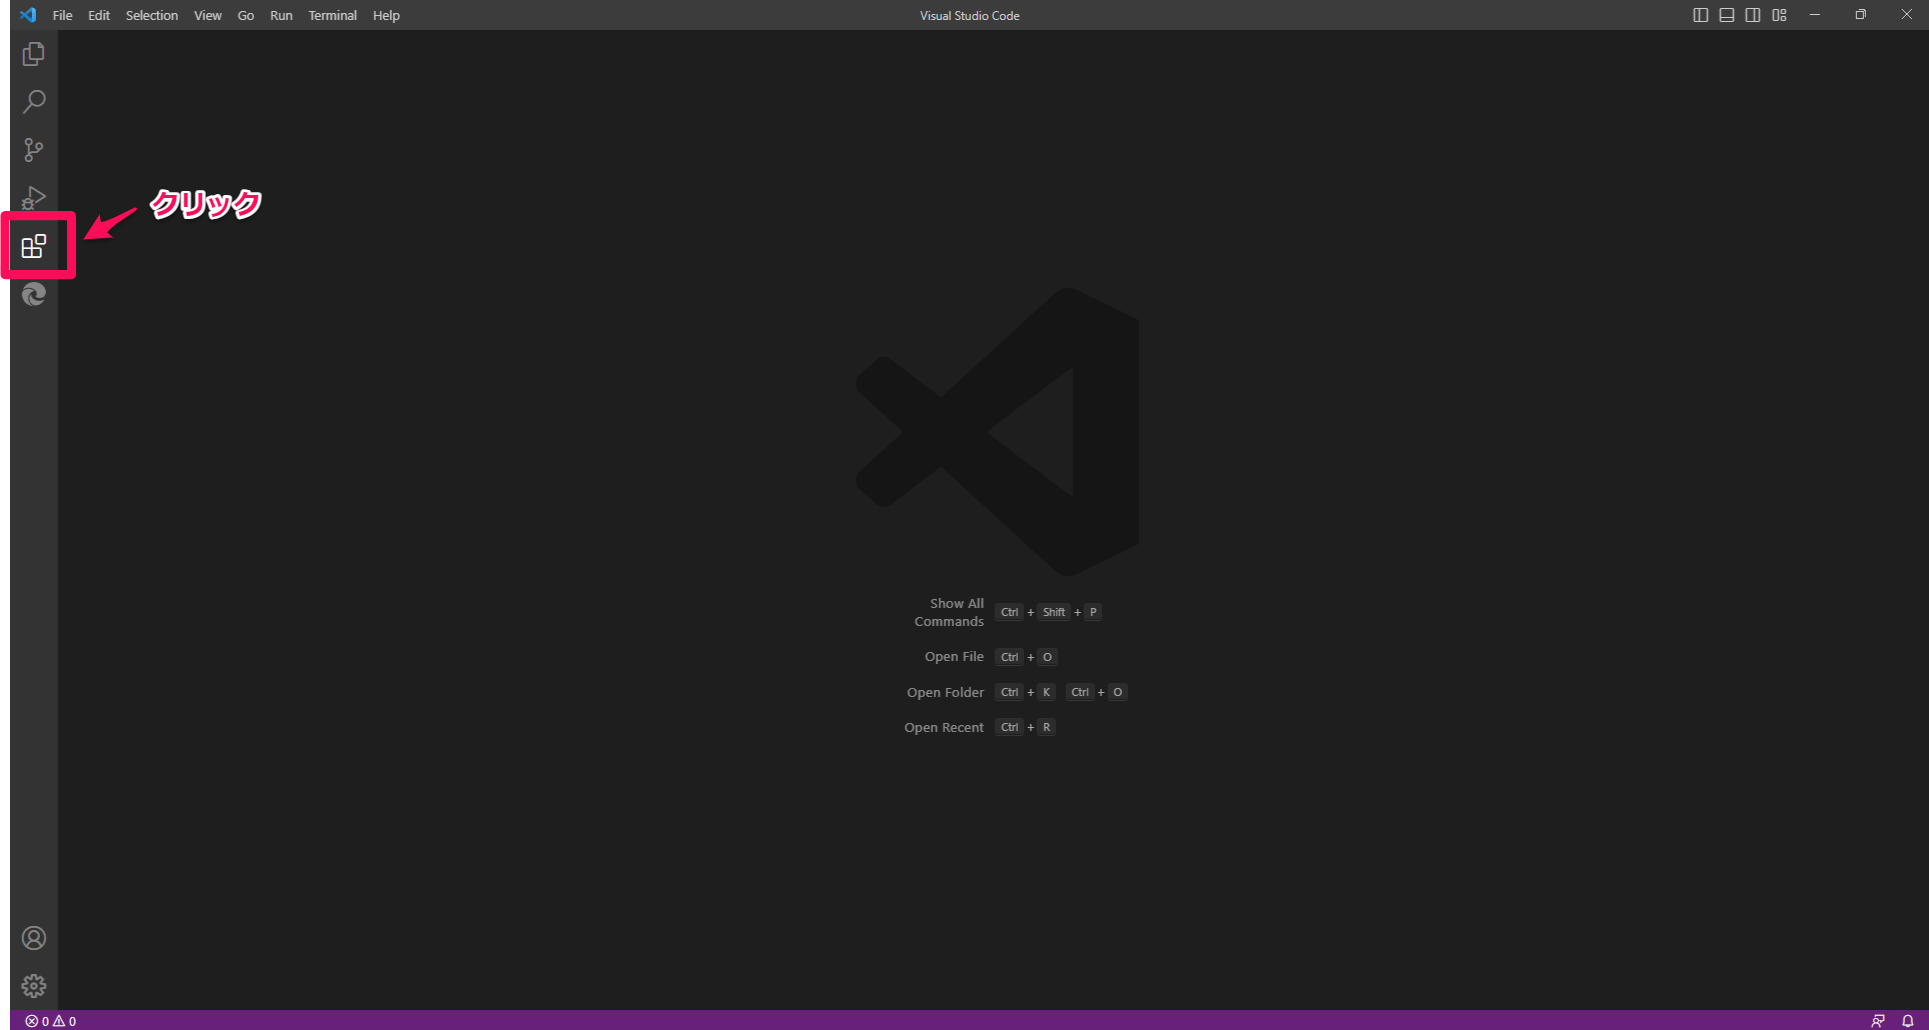Open the Accounts icon in activity bar
Screen dimensions: 1929x1030
point(34,938)
